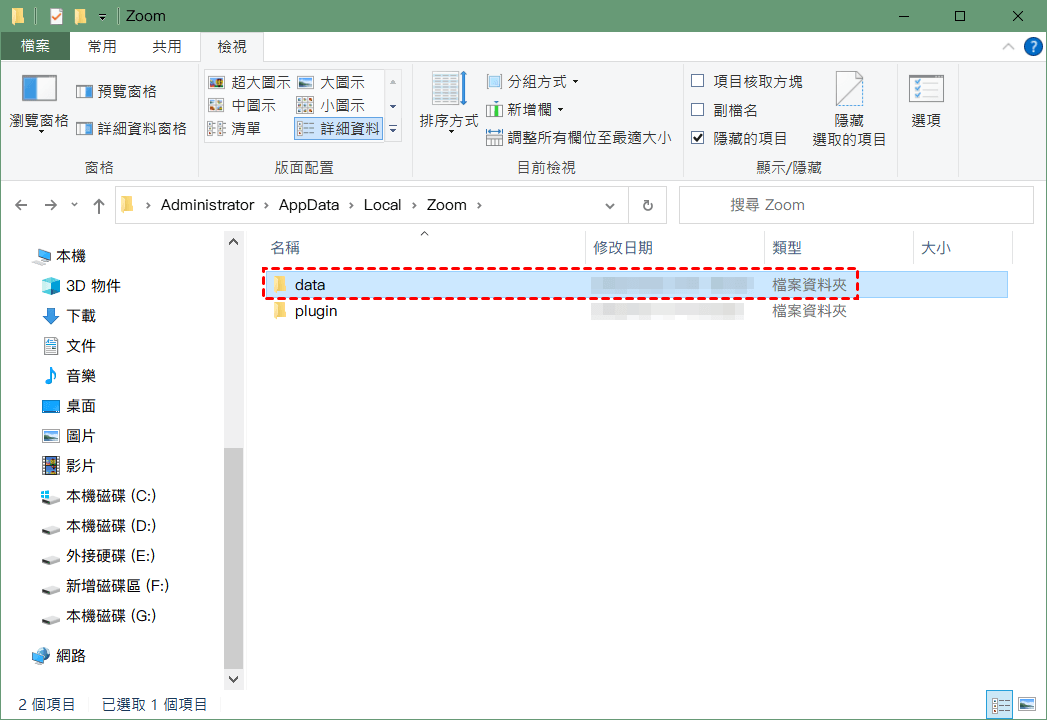Viewport: 1047px width, 720px height.
Task: Sort by the 名稱 name column
Action: [425, 248]
